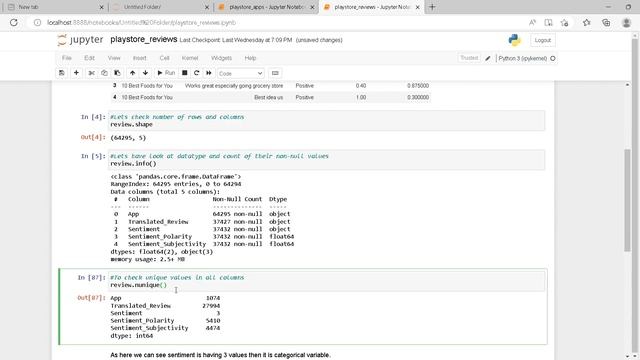The image size is (640, 360).
Task: Click the memory usage line in output
Action: (x=147, y=259)
